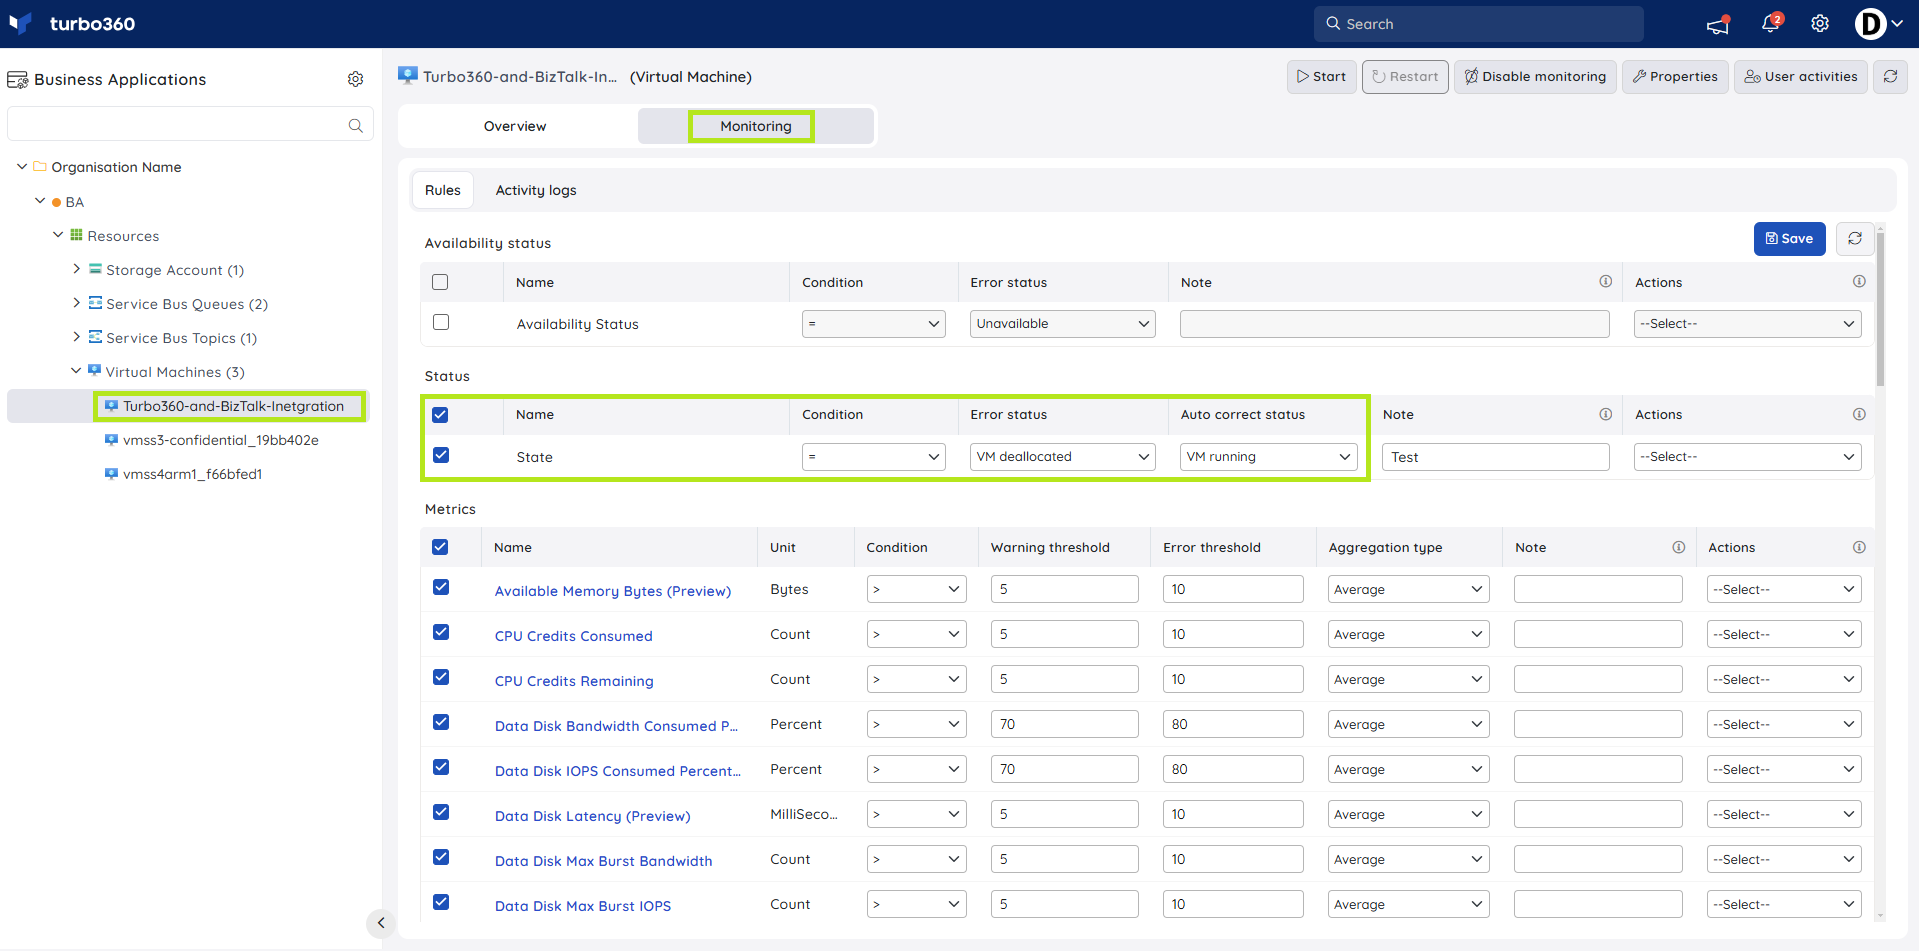Open the State row condition dropdown
The height and width of the screenshot is (951, 1919).
(873, 457)
